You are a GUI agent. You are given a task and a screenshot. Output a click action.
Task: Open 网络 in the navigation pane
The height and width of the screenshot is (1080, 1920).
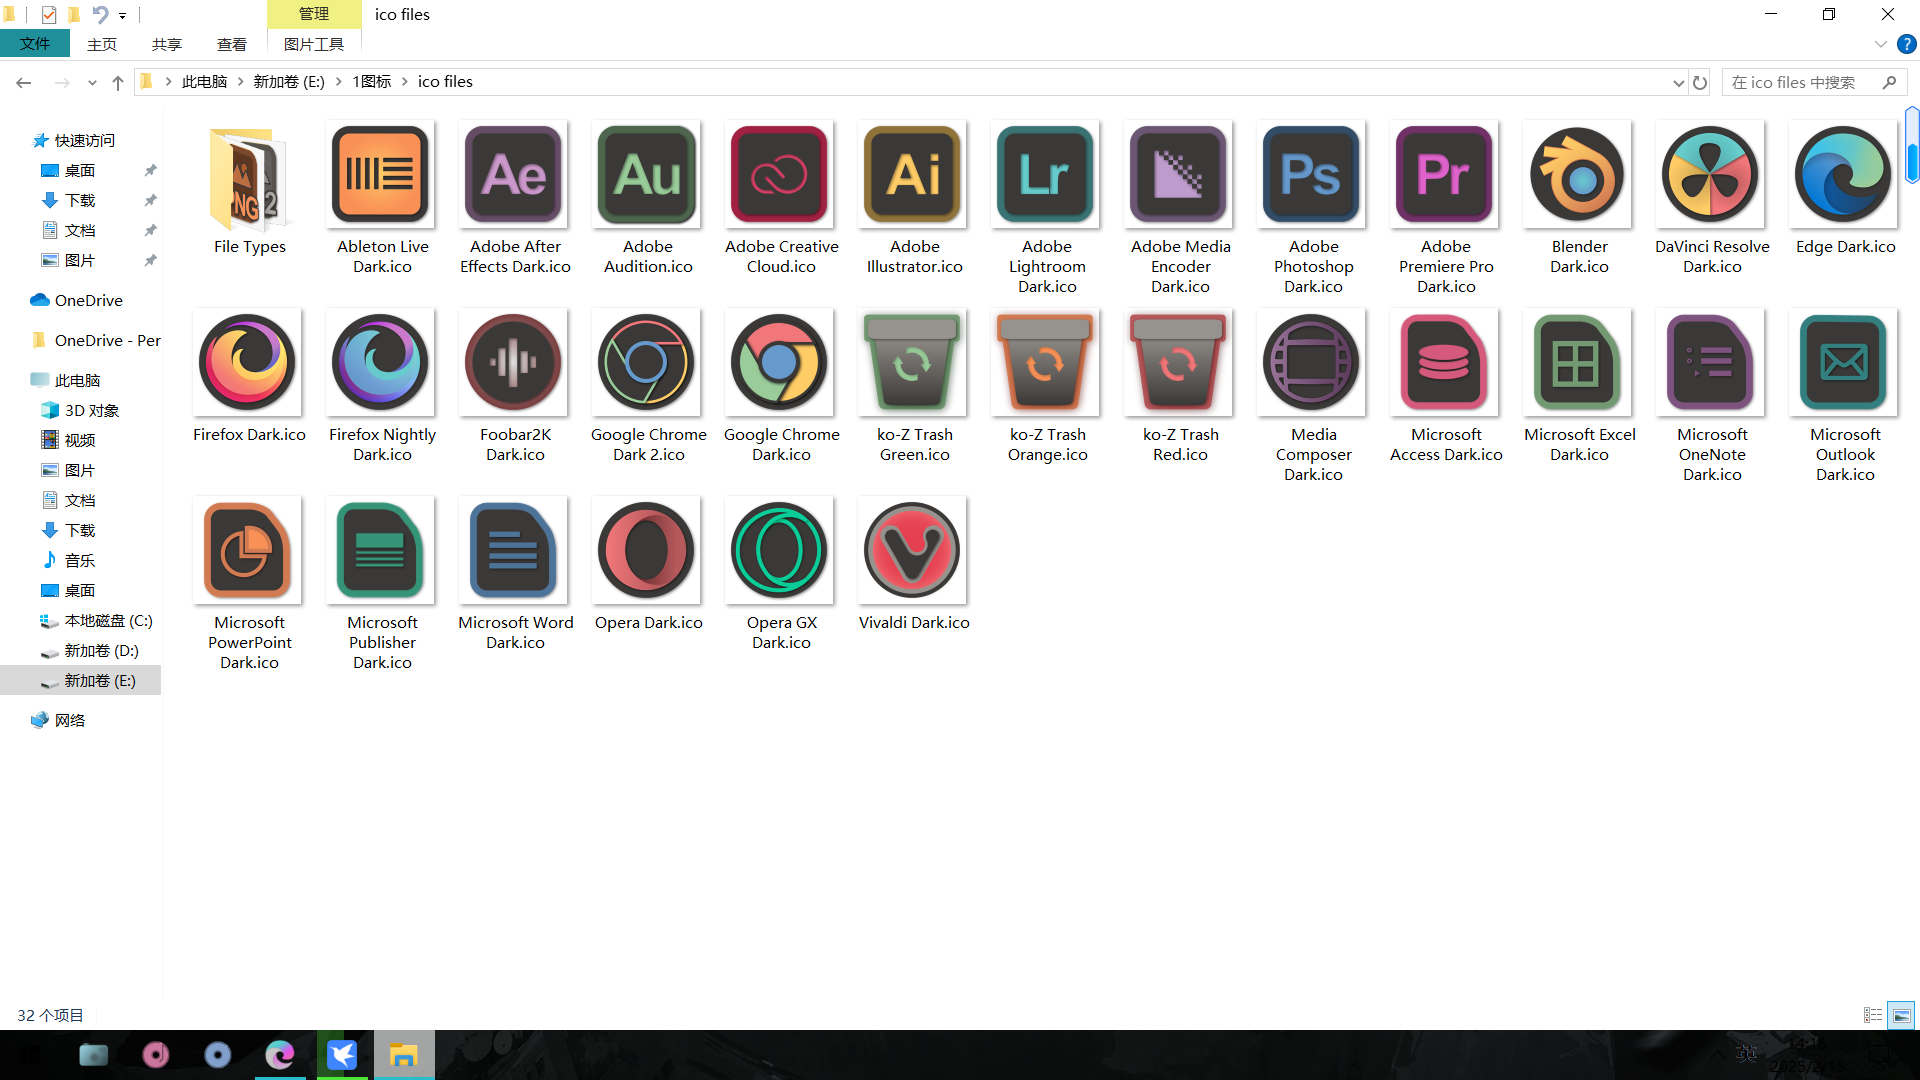pos(69,720)
